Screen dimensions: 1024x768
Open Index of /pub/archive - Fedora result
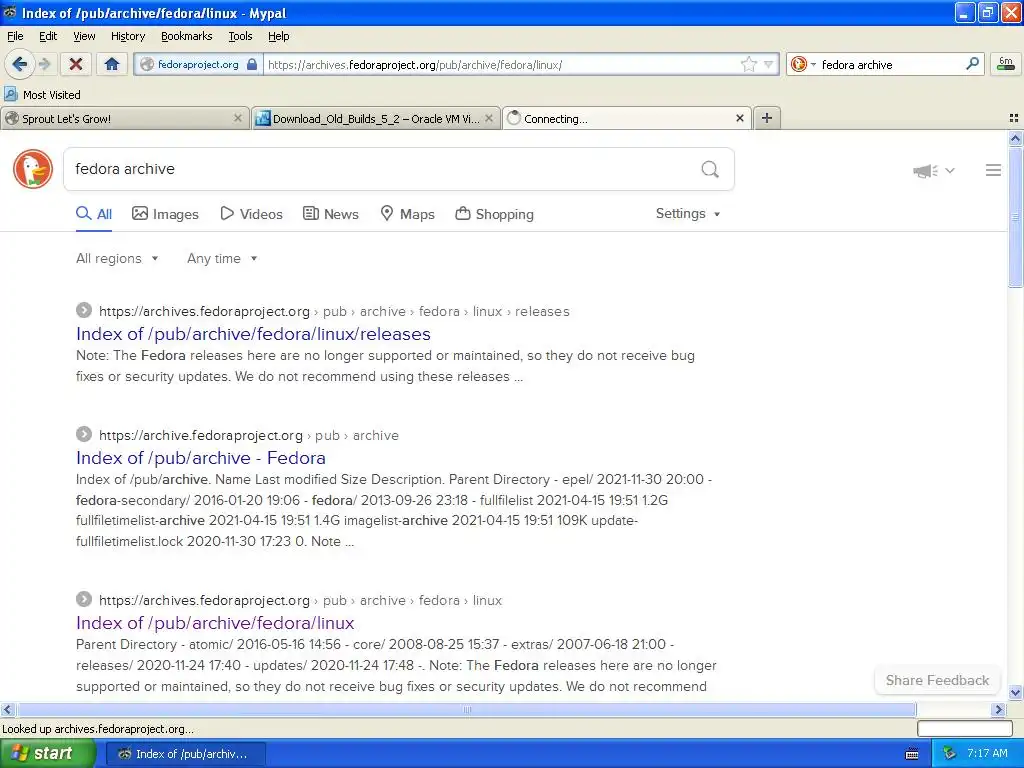pos(200,458)
